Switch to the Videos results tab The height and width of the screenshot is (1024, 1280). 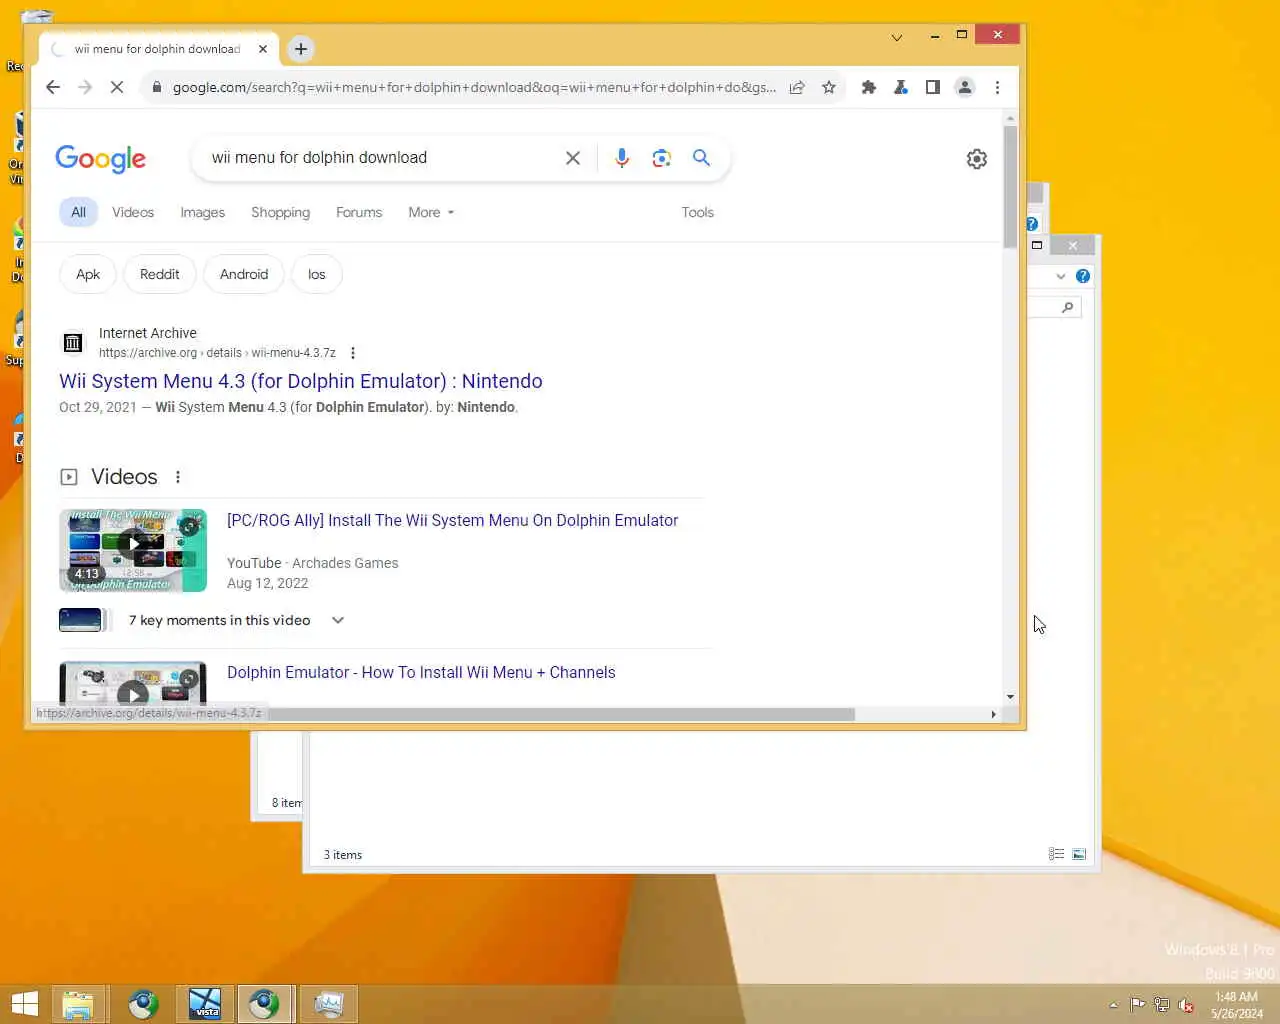click(x=133, y=212)
